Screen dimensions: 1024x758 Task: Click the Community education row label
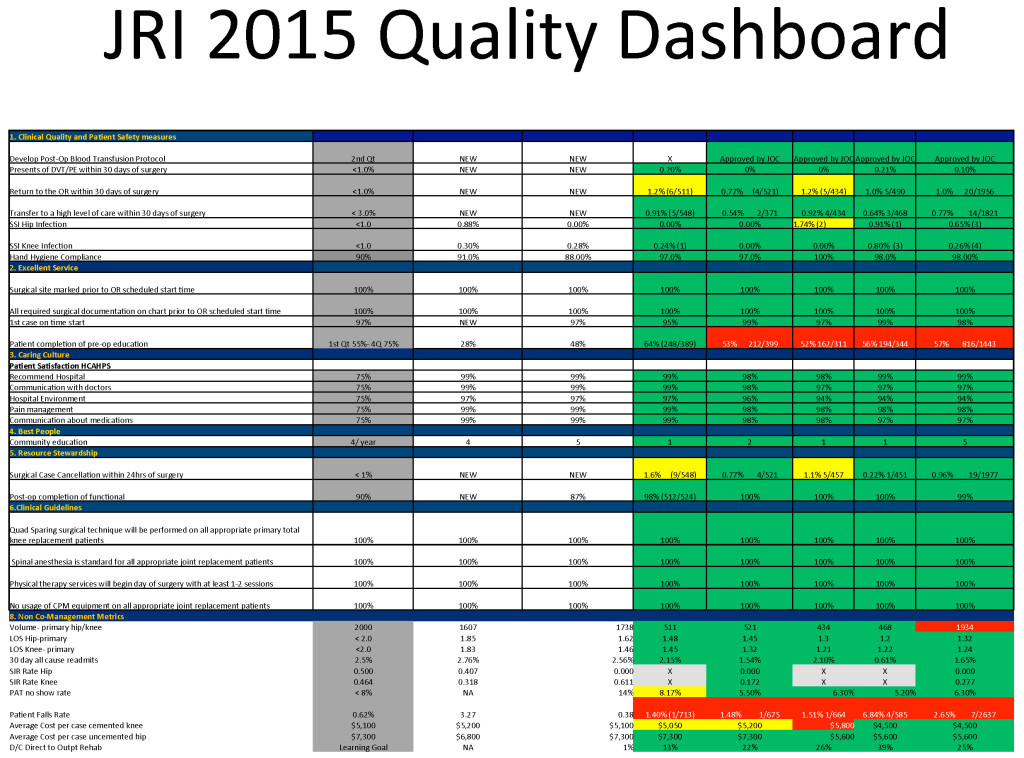coord(47,441)
